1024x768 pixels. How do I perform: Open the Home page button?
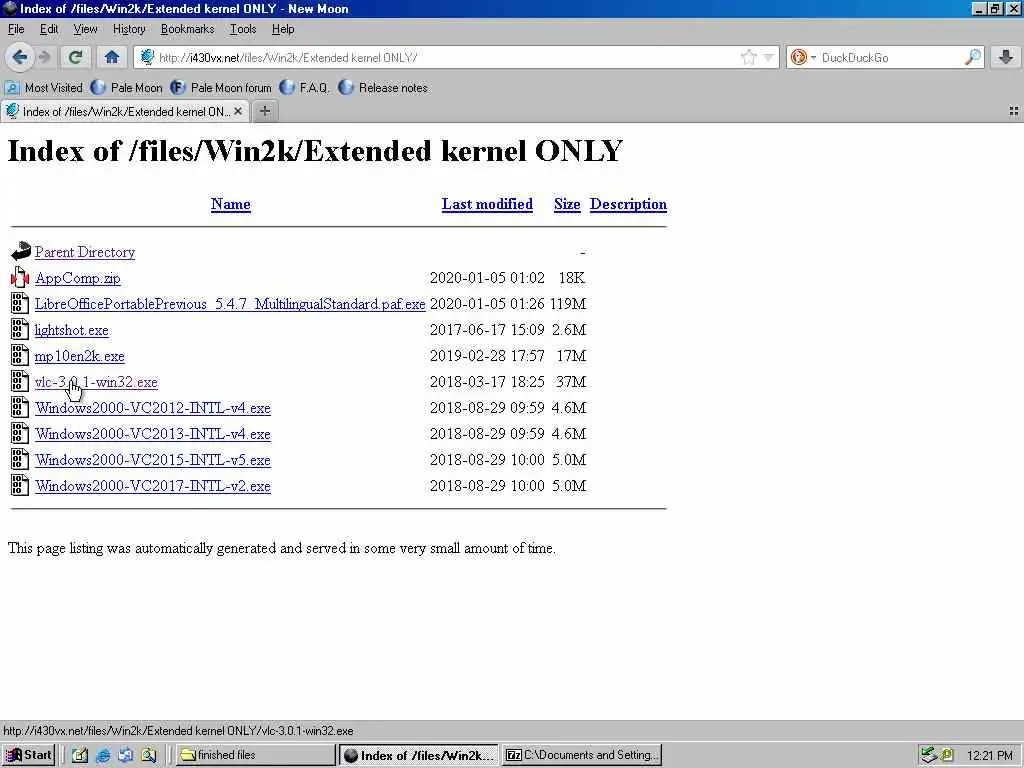point(112,57)
